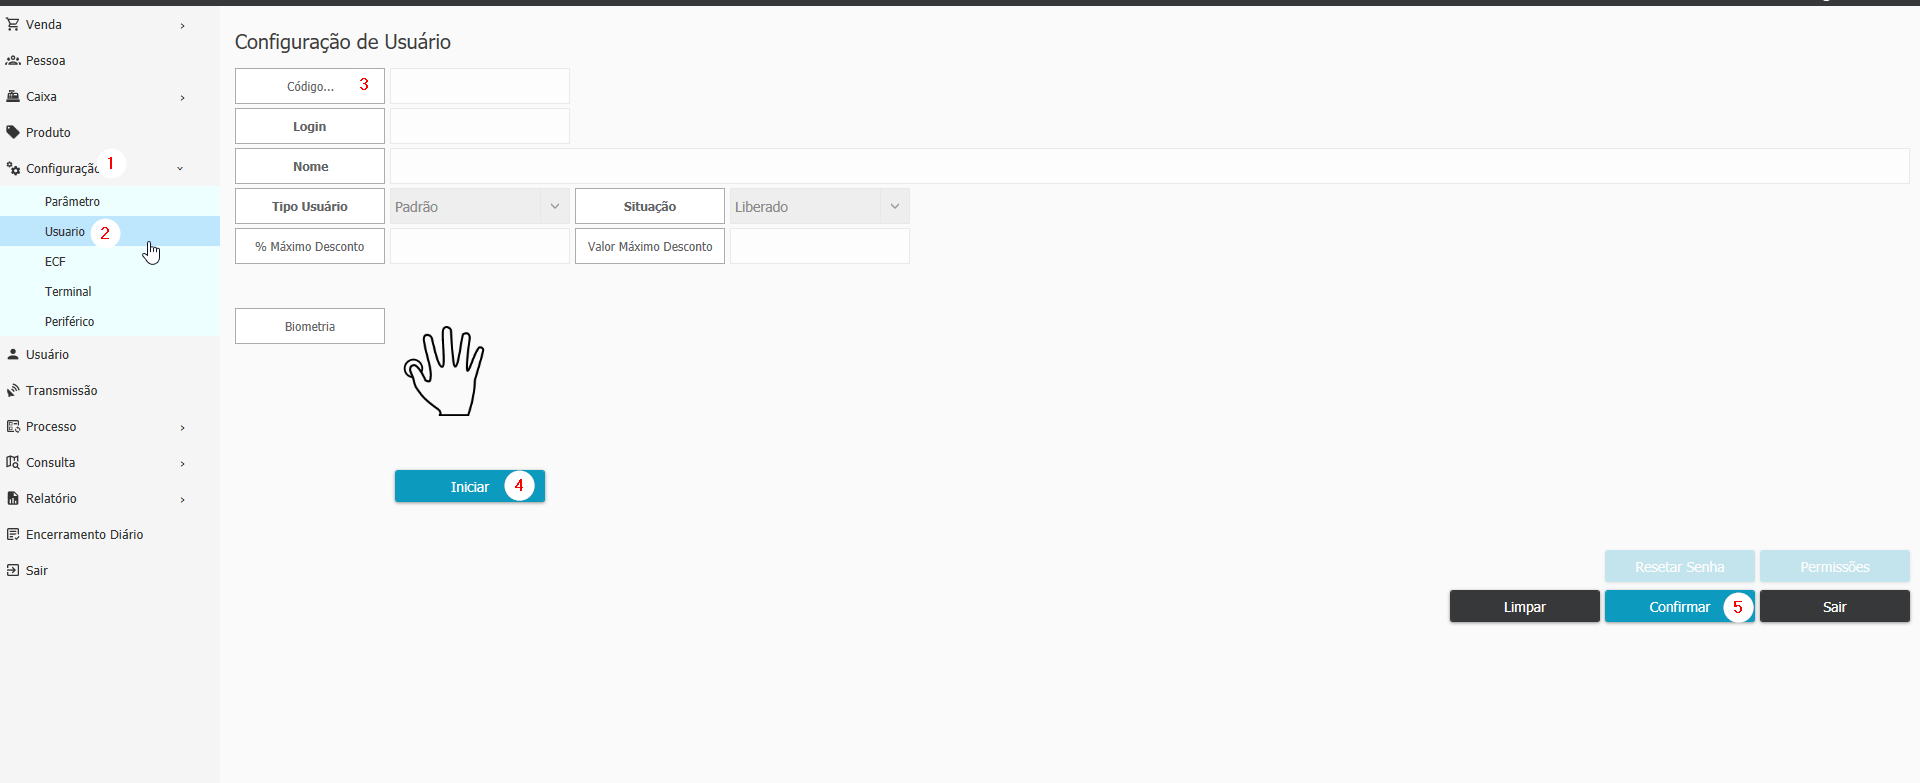Click the Configuração gears icon

[13, 168]
